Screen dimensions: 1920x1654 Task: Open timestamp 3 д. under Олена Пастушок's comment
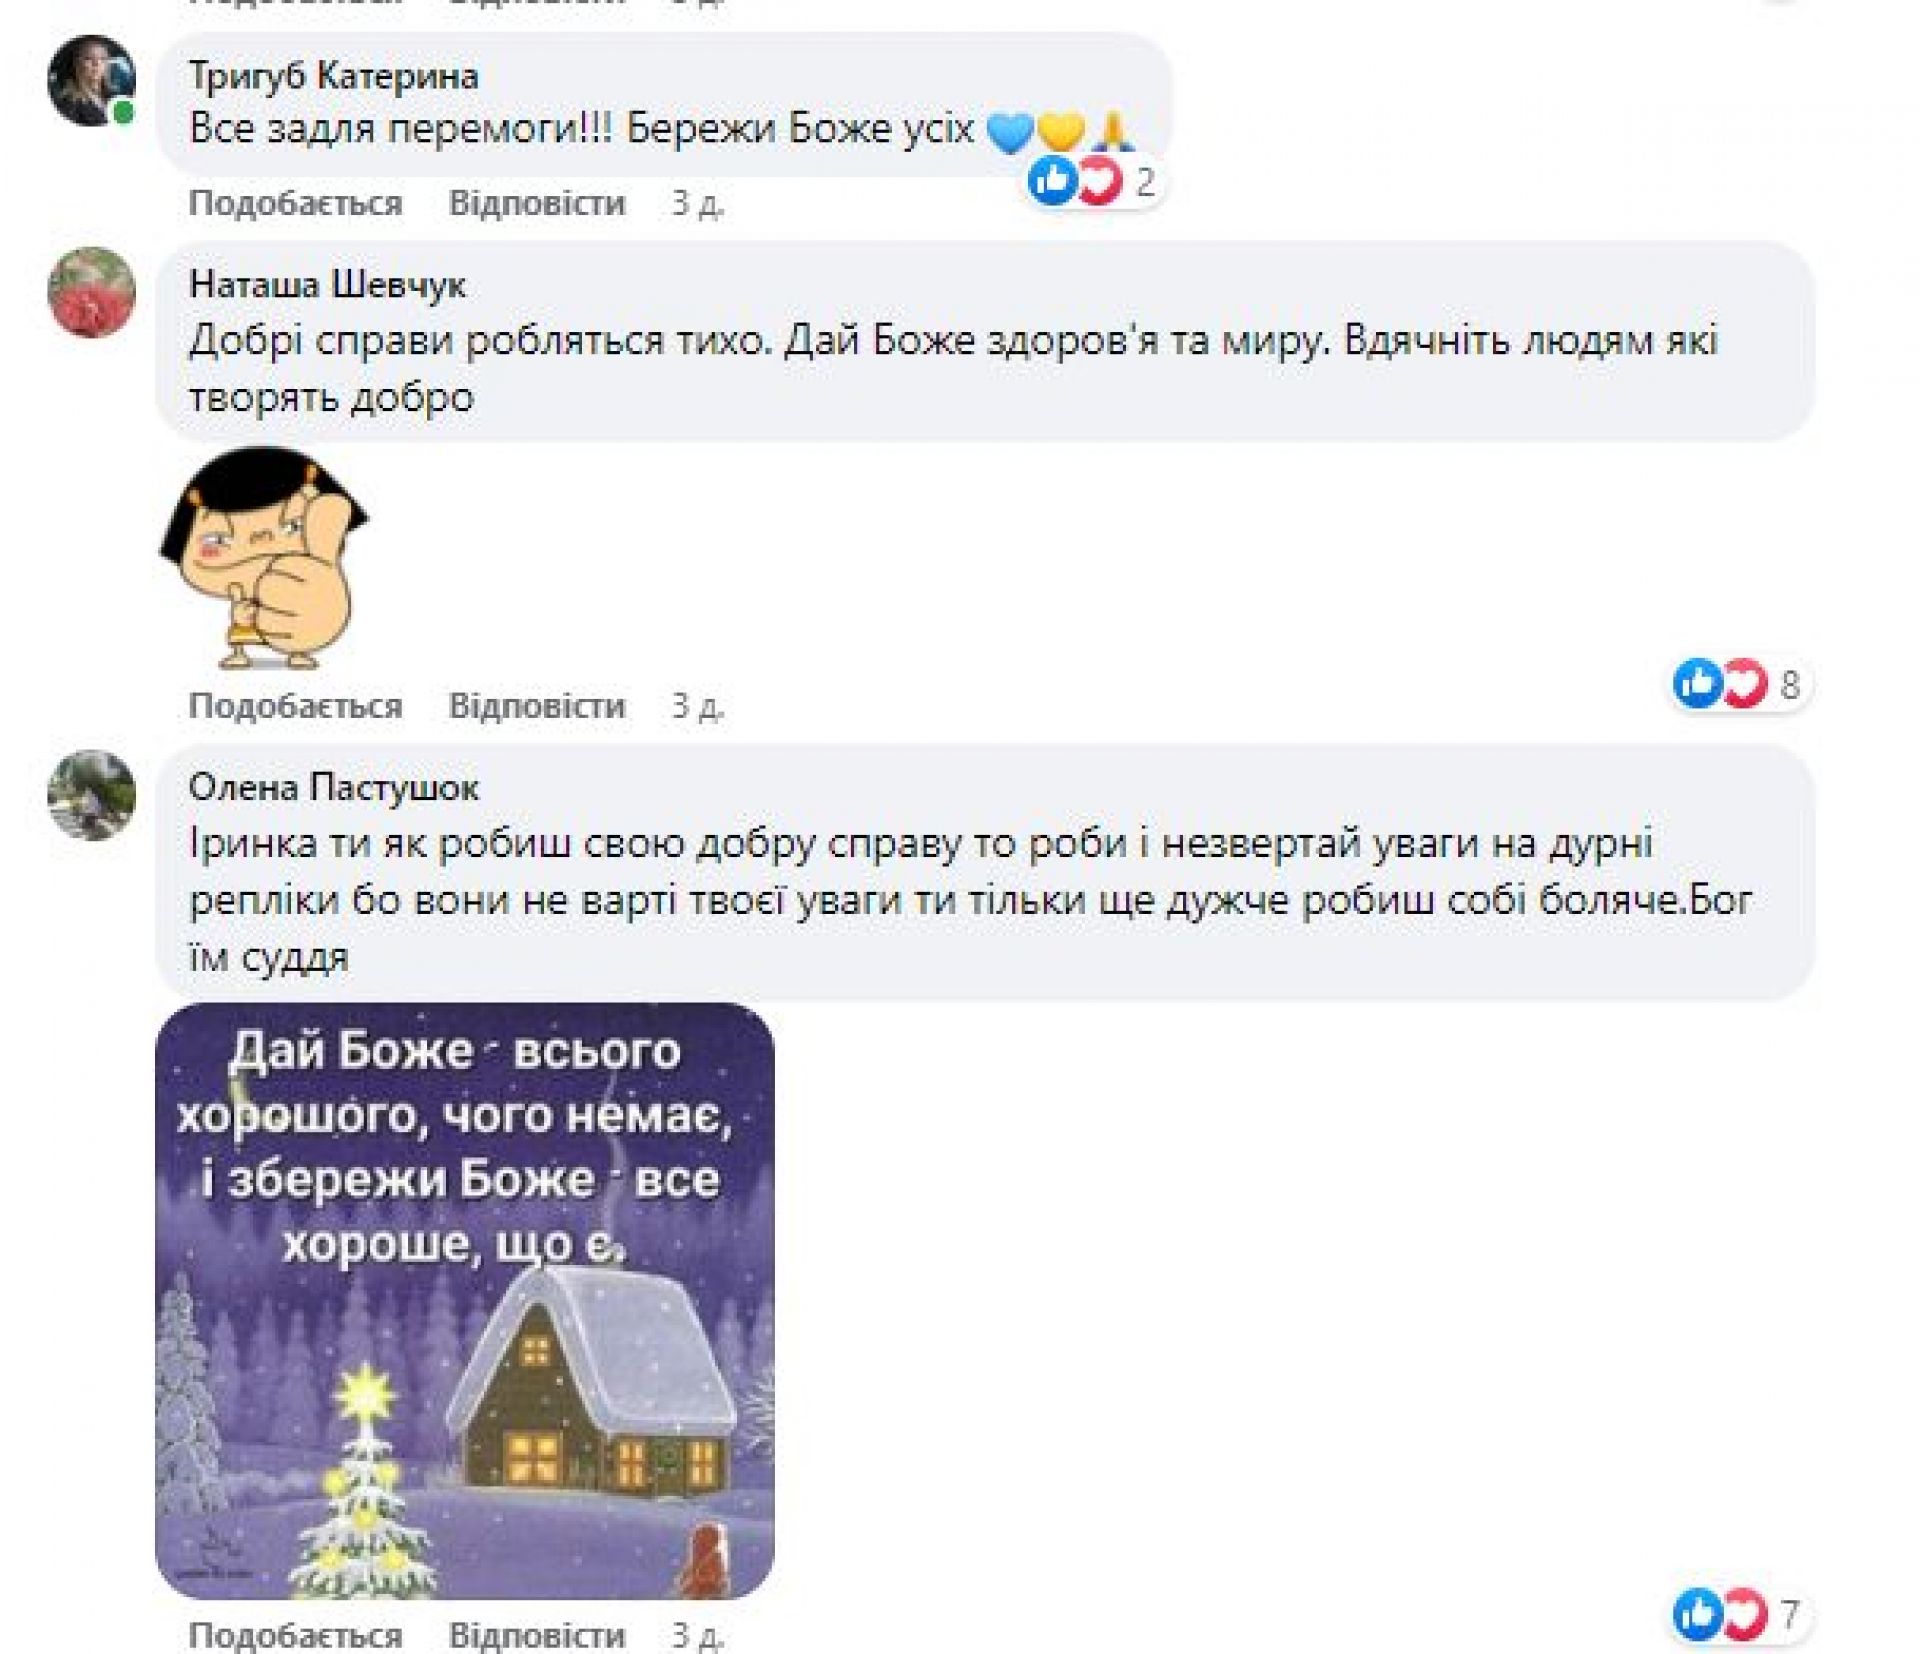[697, 1635]
